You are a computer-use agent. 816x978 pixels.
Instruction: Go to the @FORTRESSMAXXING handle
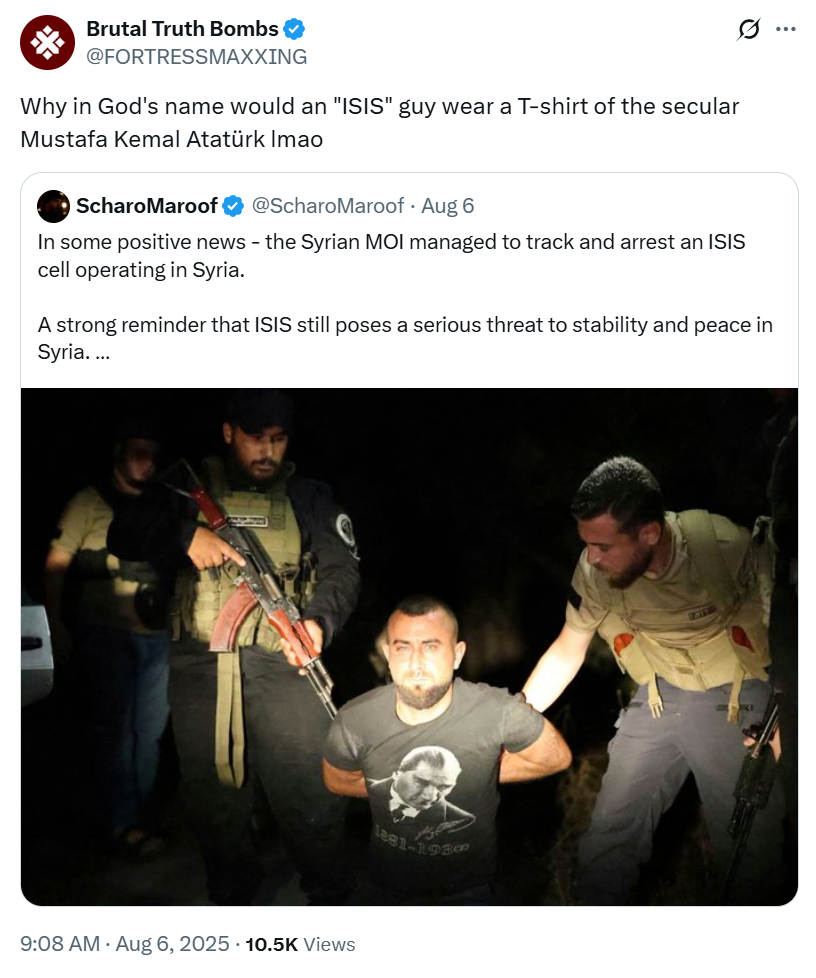(197, 57)
